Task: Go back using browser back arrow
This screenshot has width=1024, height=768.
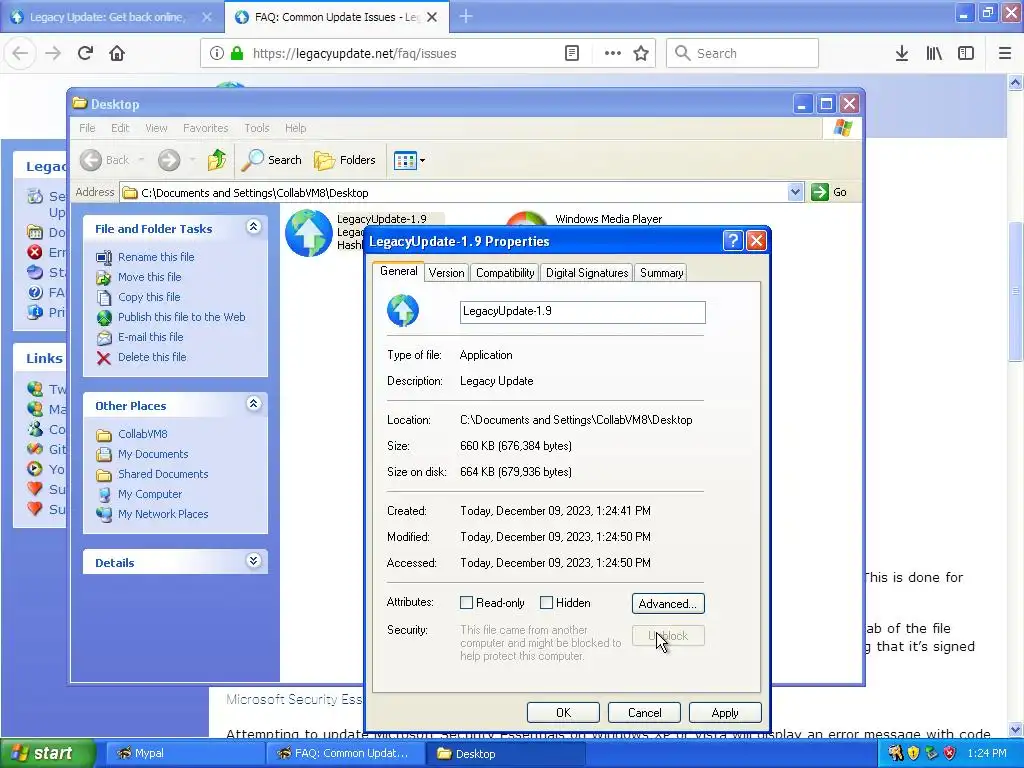Action: click(20, 53)
